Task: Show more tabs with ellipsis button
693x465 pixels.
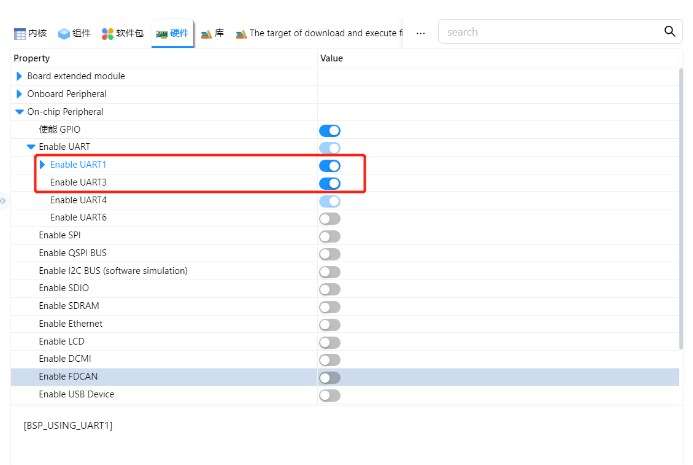Action: point(421,33)
